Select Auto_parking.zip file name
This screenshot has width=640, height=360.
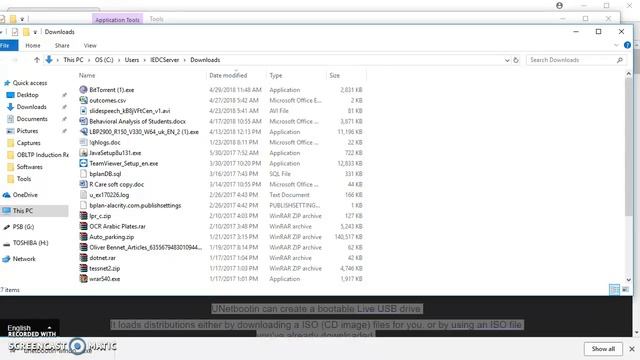coord(111,237)
